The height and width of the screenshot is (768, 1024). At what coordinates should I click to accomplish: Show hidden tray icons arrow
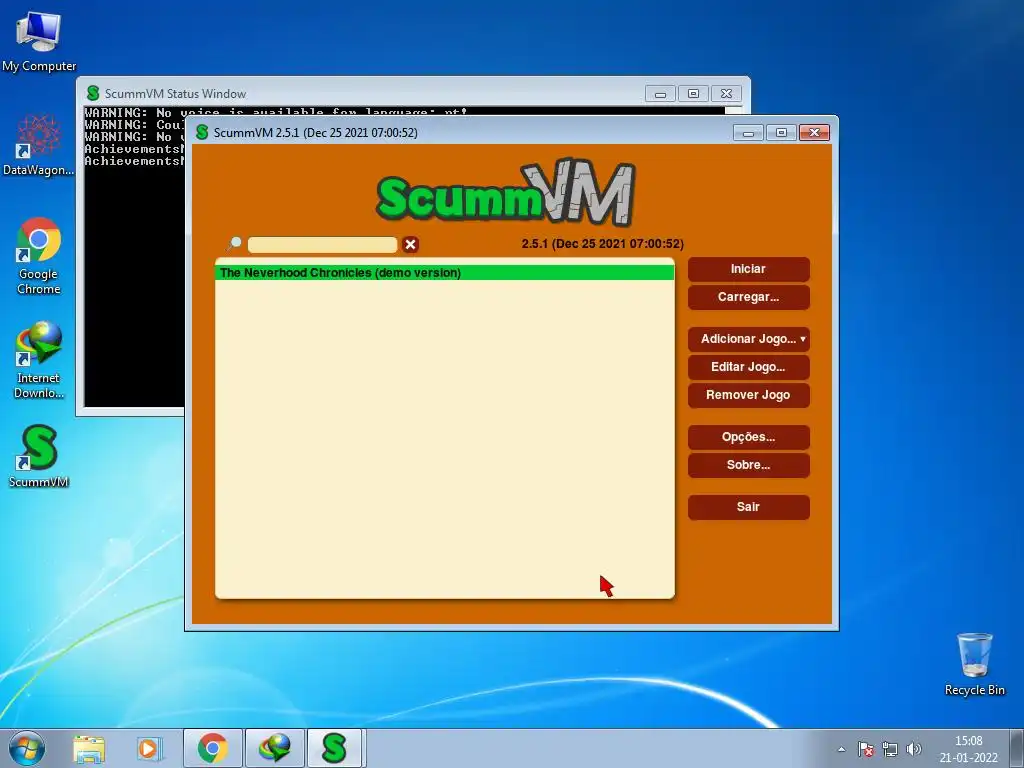click(x=841, y=749)
